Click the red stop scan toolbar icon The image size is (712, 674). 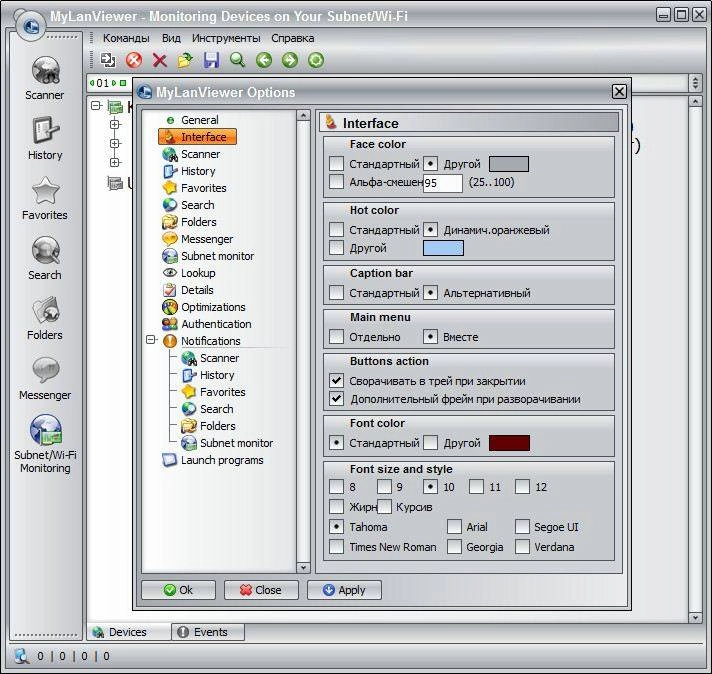134,59
